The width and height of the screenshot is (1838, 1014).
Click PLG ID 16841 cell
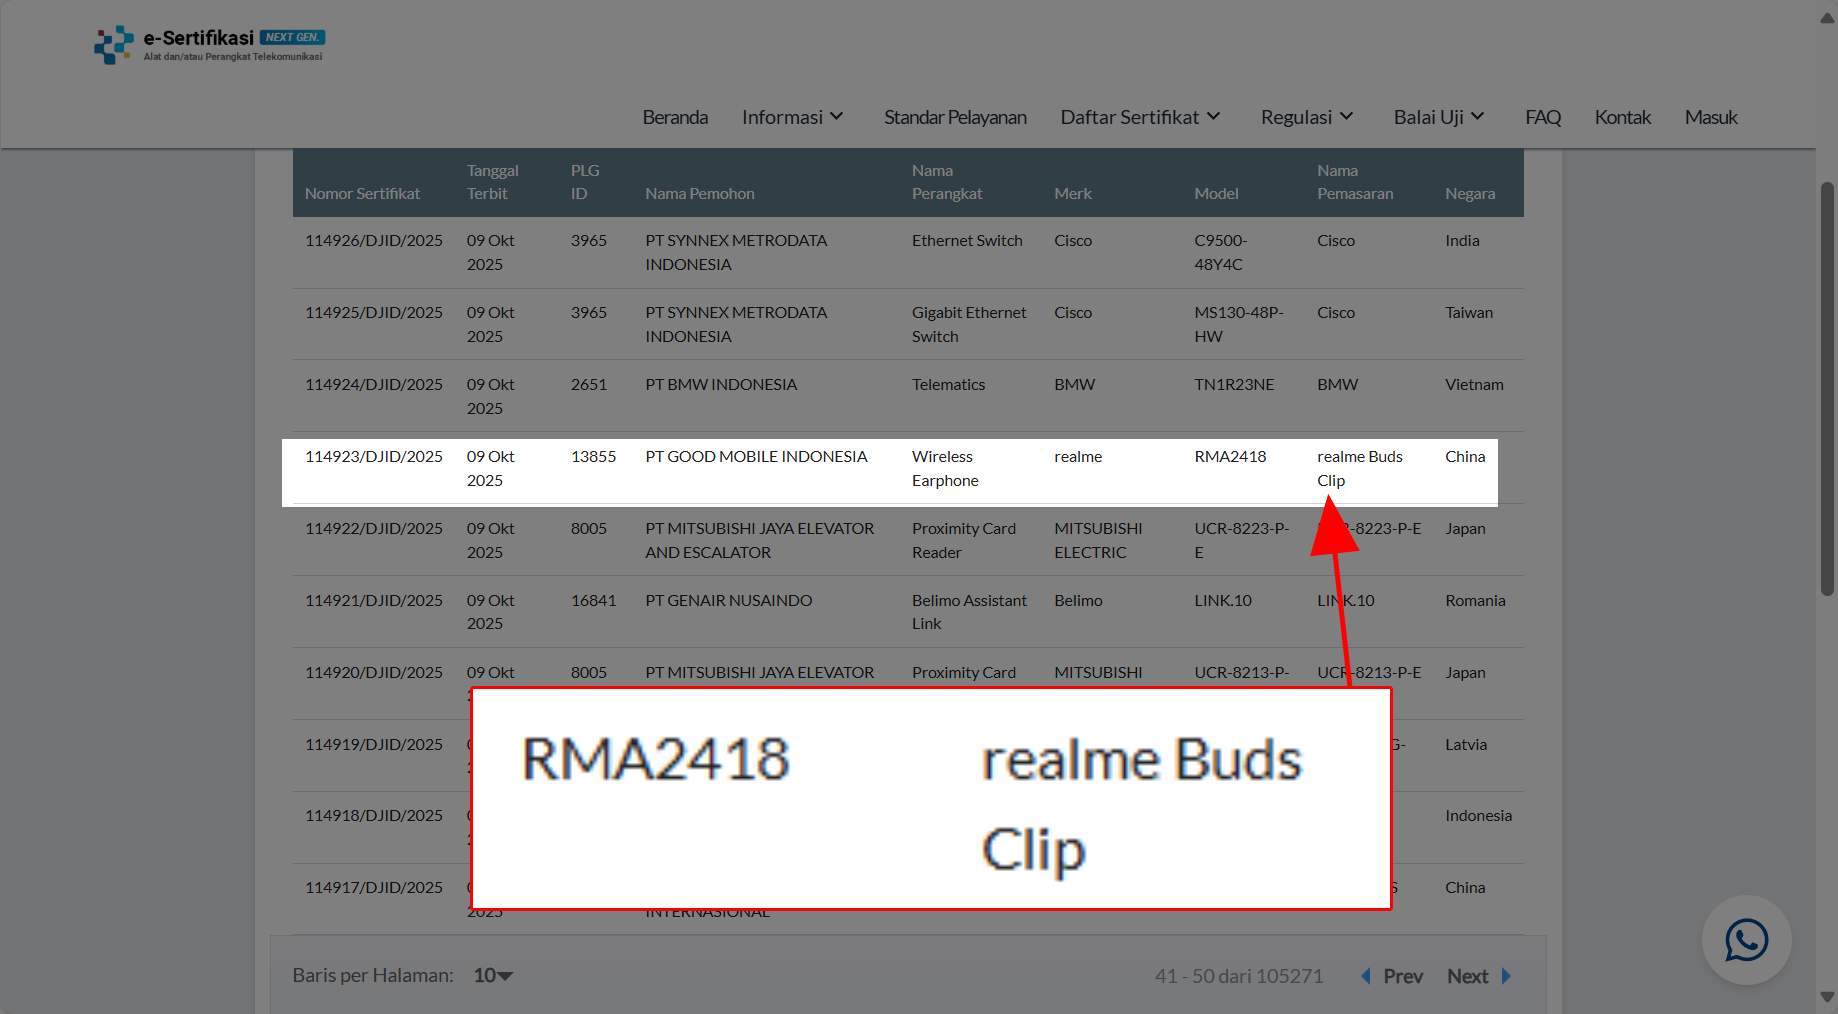coord(593,600)
